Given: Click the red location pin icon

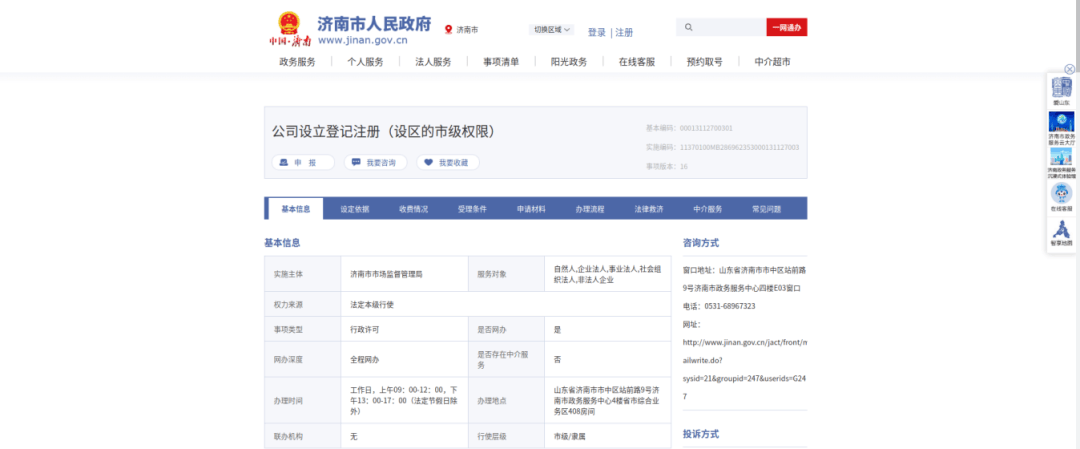Looking at the screenshot, I should [x=449, y=30].
